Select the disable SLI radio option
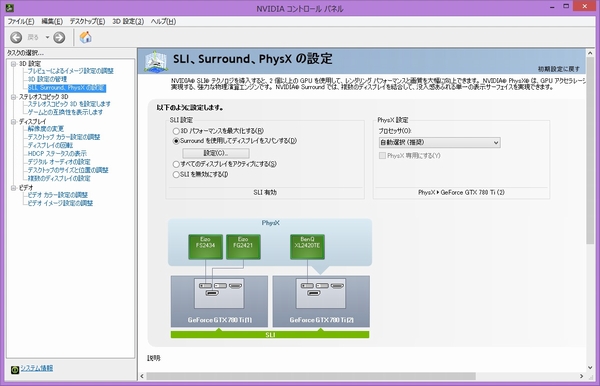The height and width of the screenshot is (386, 600). [x=176, y=175]
